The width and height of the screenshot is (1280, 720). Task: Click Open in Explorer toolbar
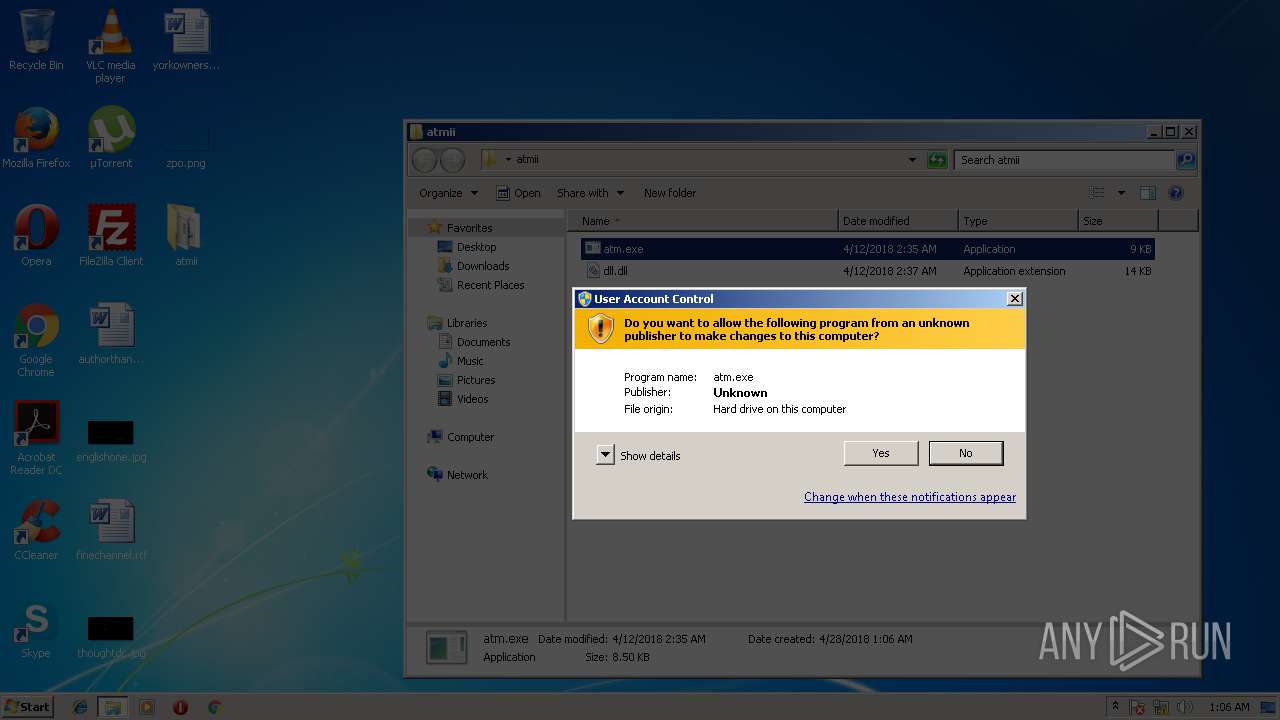pyautogui.click(x=519, y=193)
